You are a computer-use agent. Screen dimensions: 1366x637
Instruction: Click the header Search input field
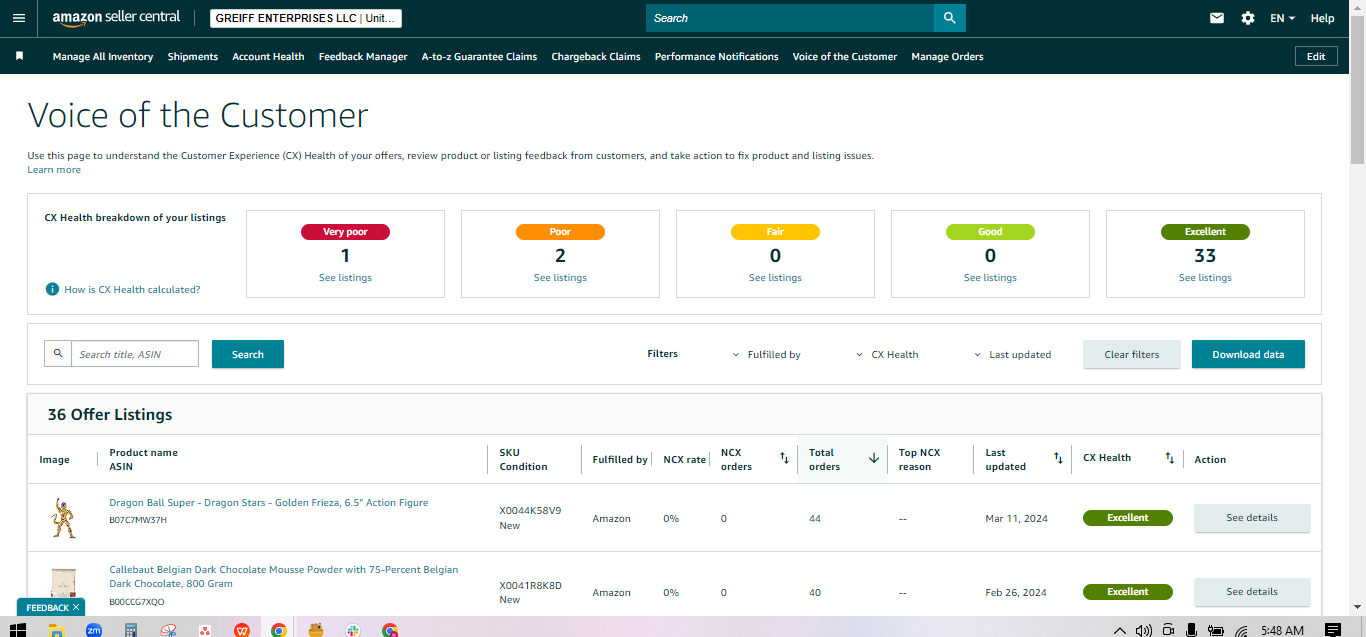tap(790, 18)
